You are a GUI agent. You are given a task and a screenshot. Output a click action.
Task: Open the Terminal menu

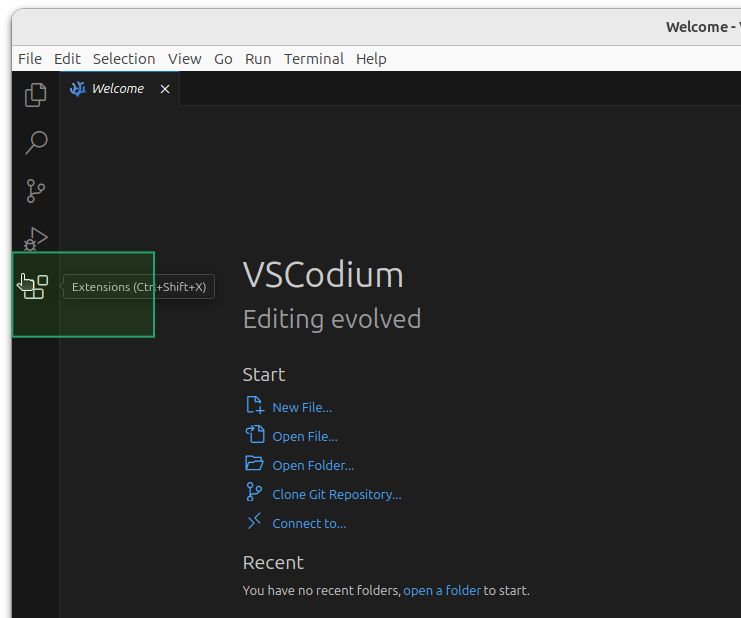[314, 59]
